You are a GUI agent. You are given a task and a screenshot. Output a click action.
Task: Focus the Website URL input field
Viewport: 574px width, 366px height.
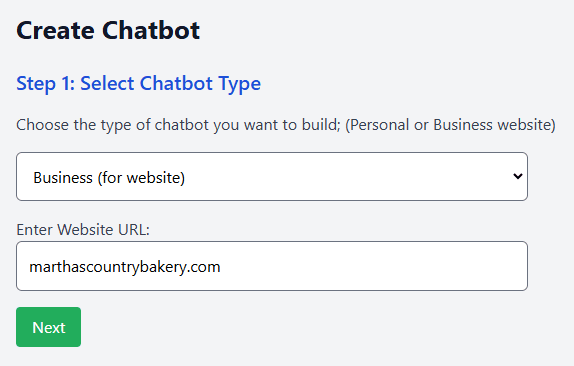pyautogui.click(x=272, y=266)
